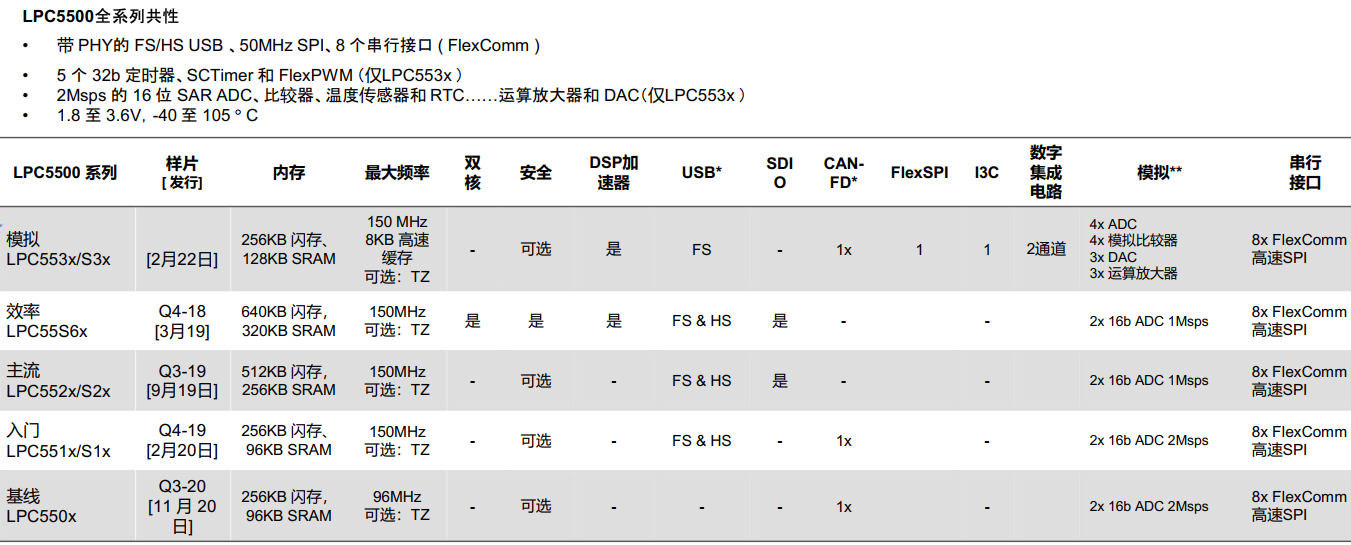The image size is (1351, 545).
Task: Select the 2通道 cell
Action: 1046,249
